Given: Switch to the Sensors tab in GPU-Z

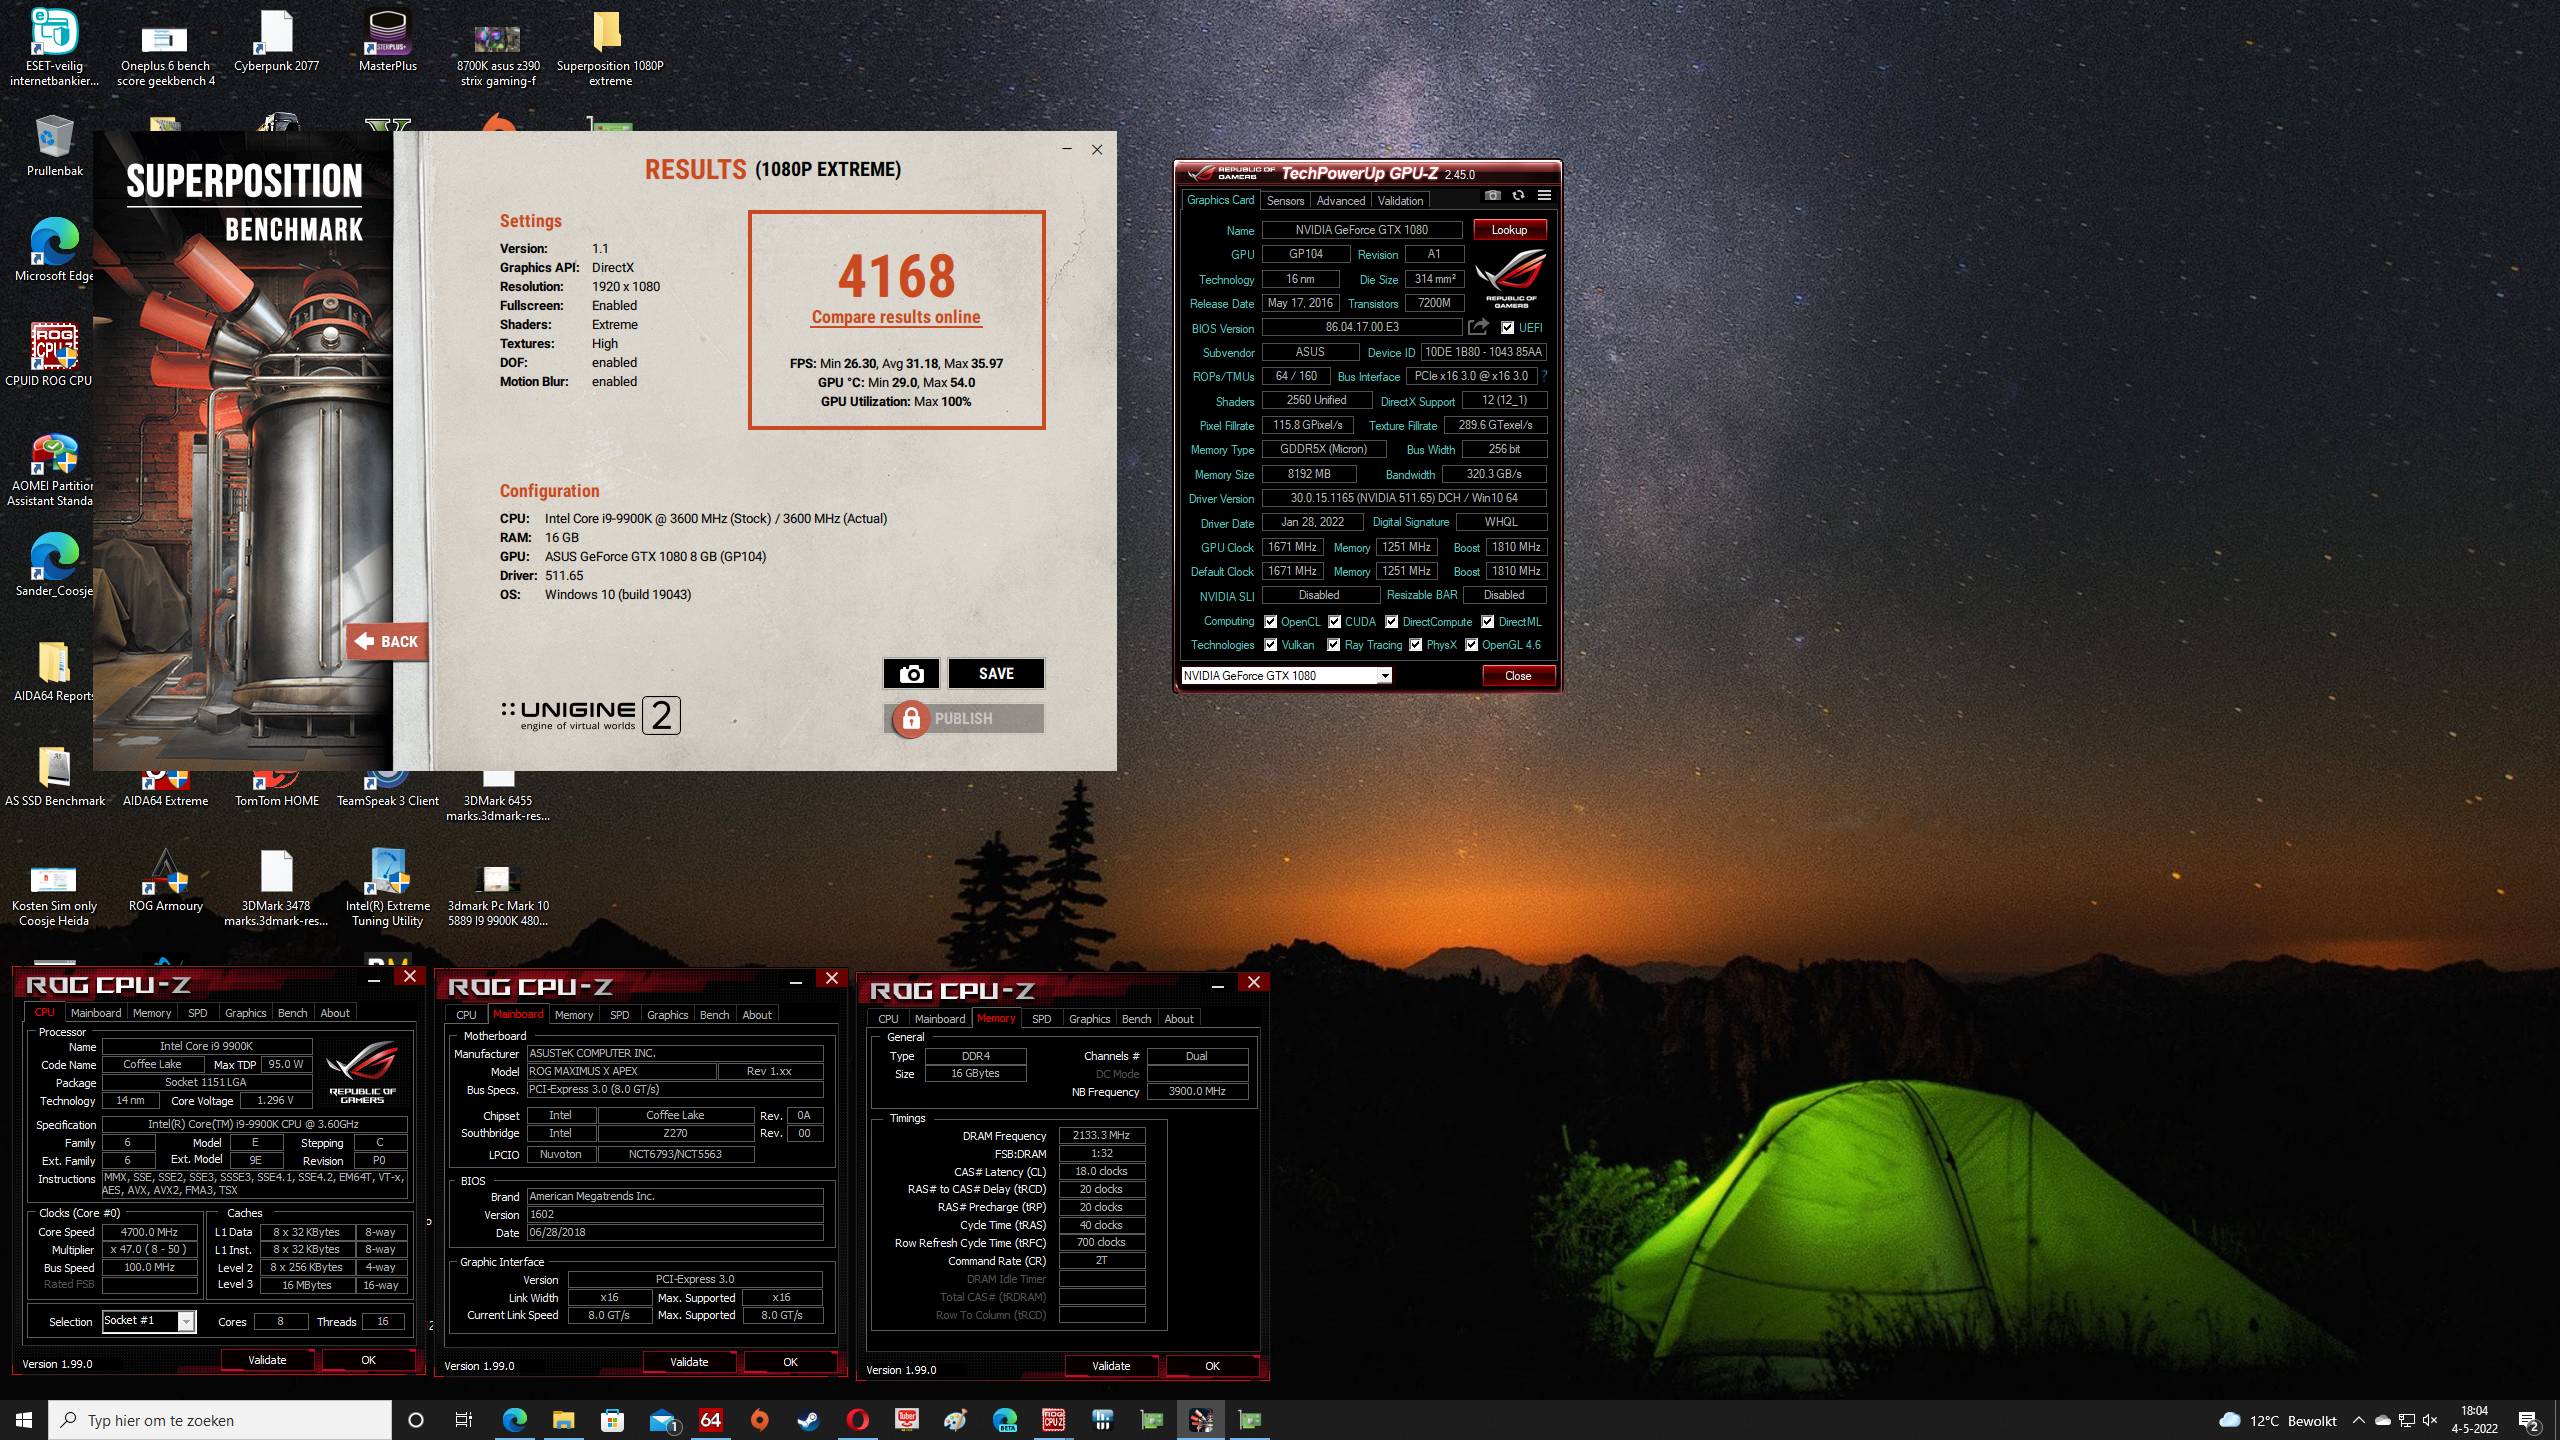Looking at the screenshot, I should tap(1285, 201).
